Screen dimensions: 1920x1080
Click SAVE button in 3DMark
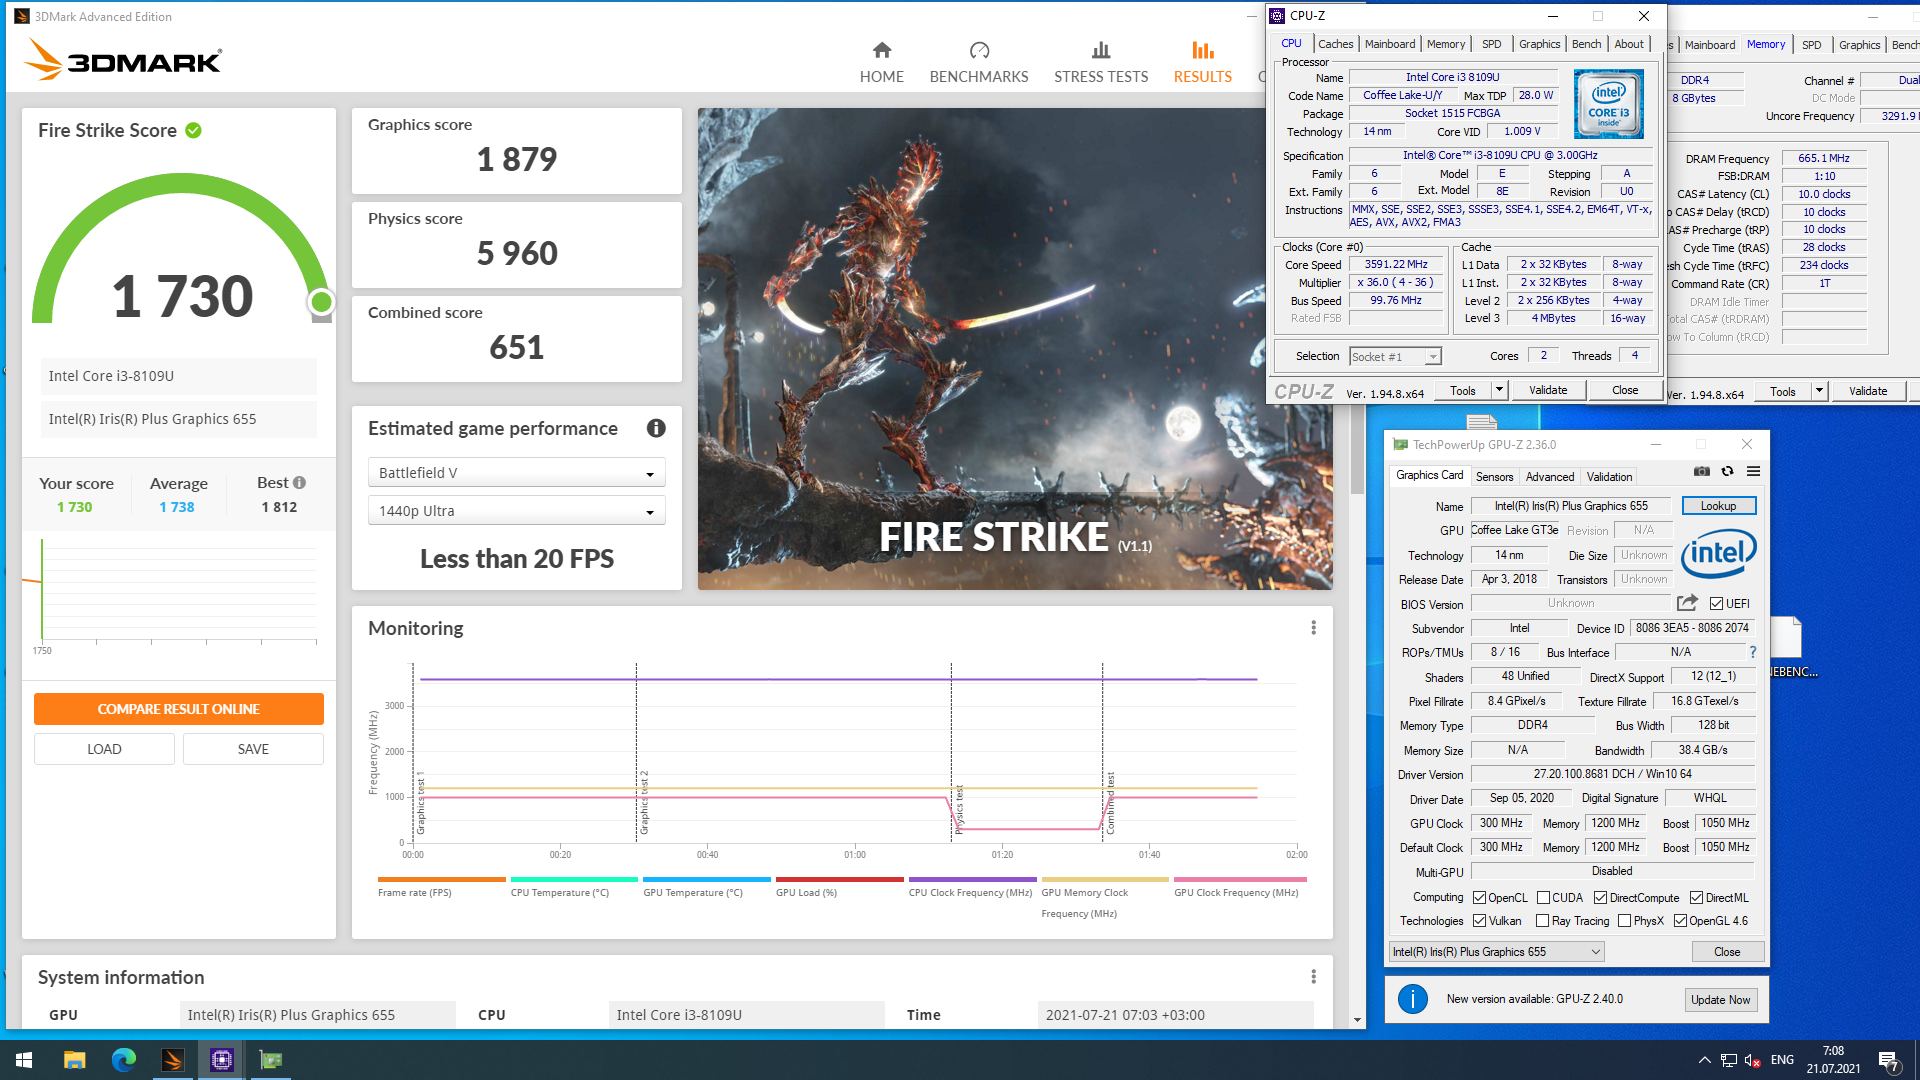click(253, 749)
